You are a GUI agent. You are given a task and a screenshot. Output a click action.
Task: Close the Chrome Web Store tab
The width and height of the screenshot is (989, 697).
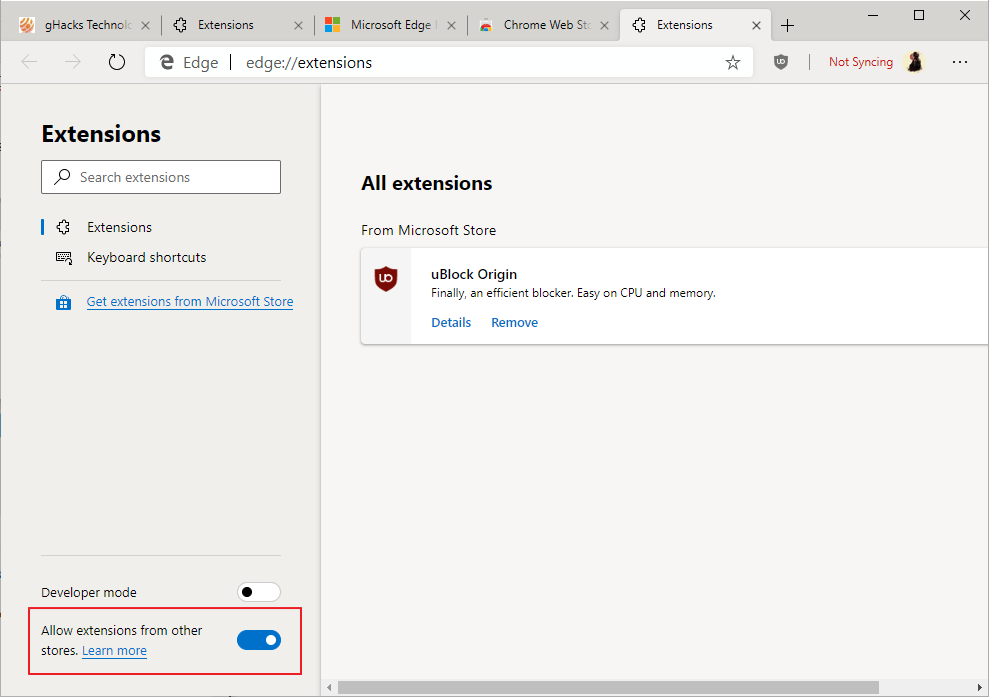(x=604, y=26)
